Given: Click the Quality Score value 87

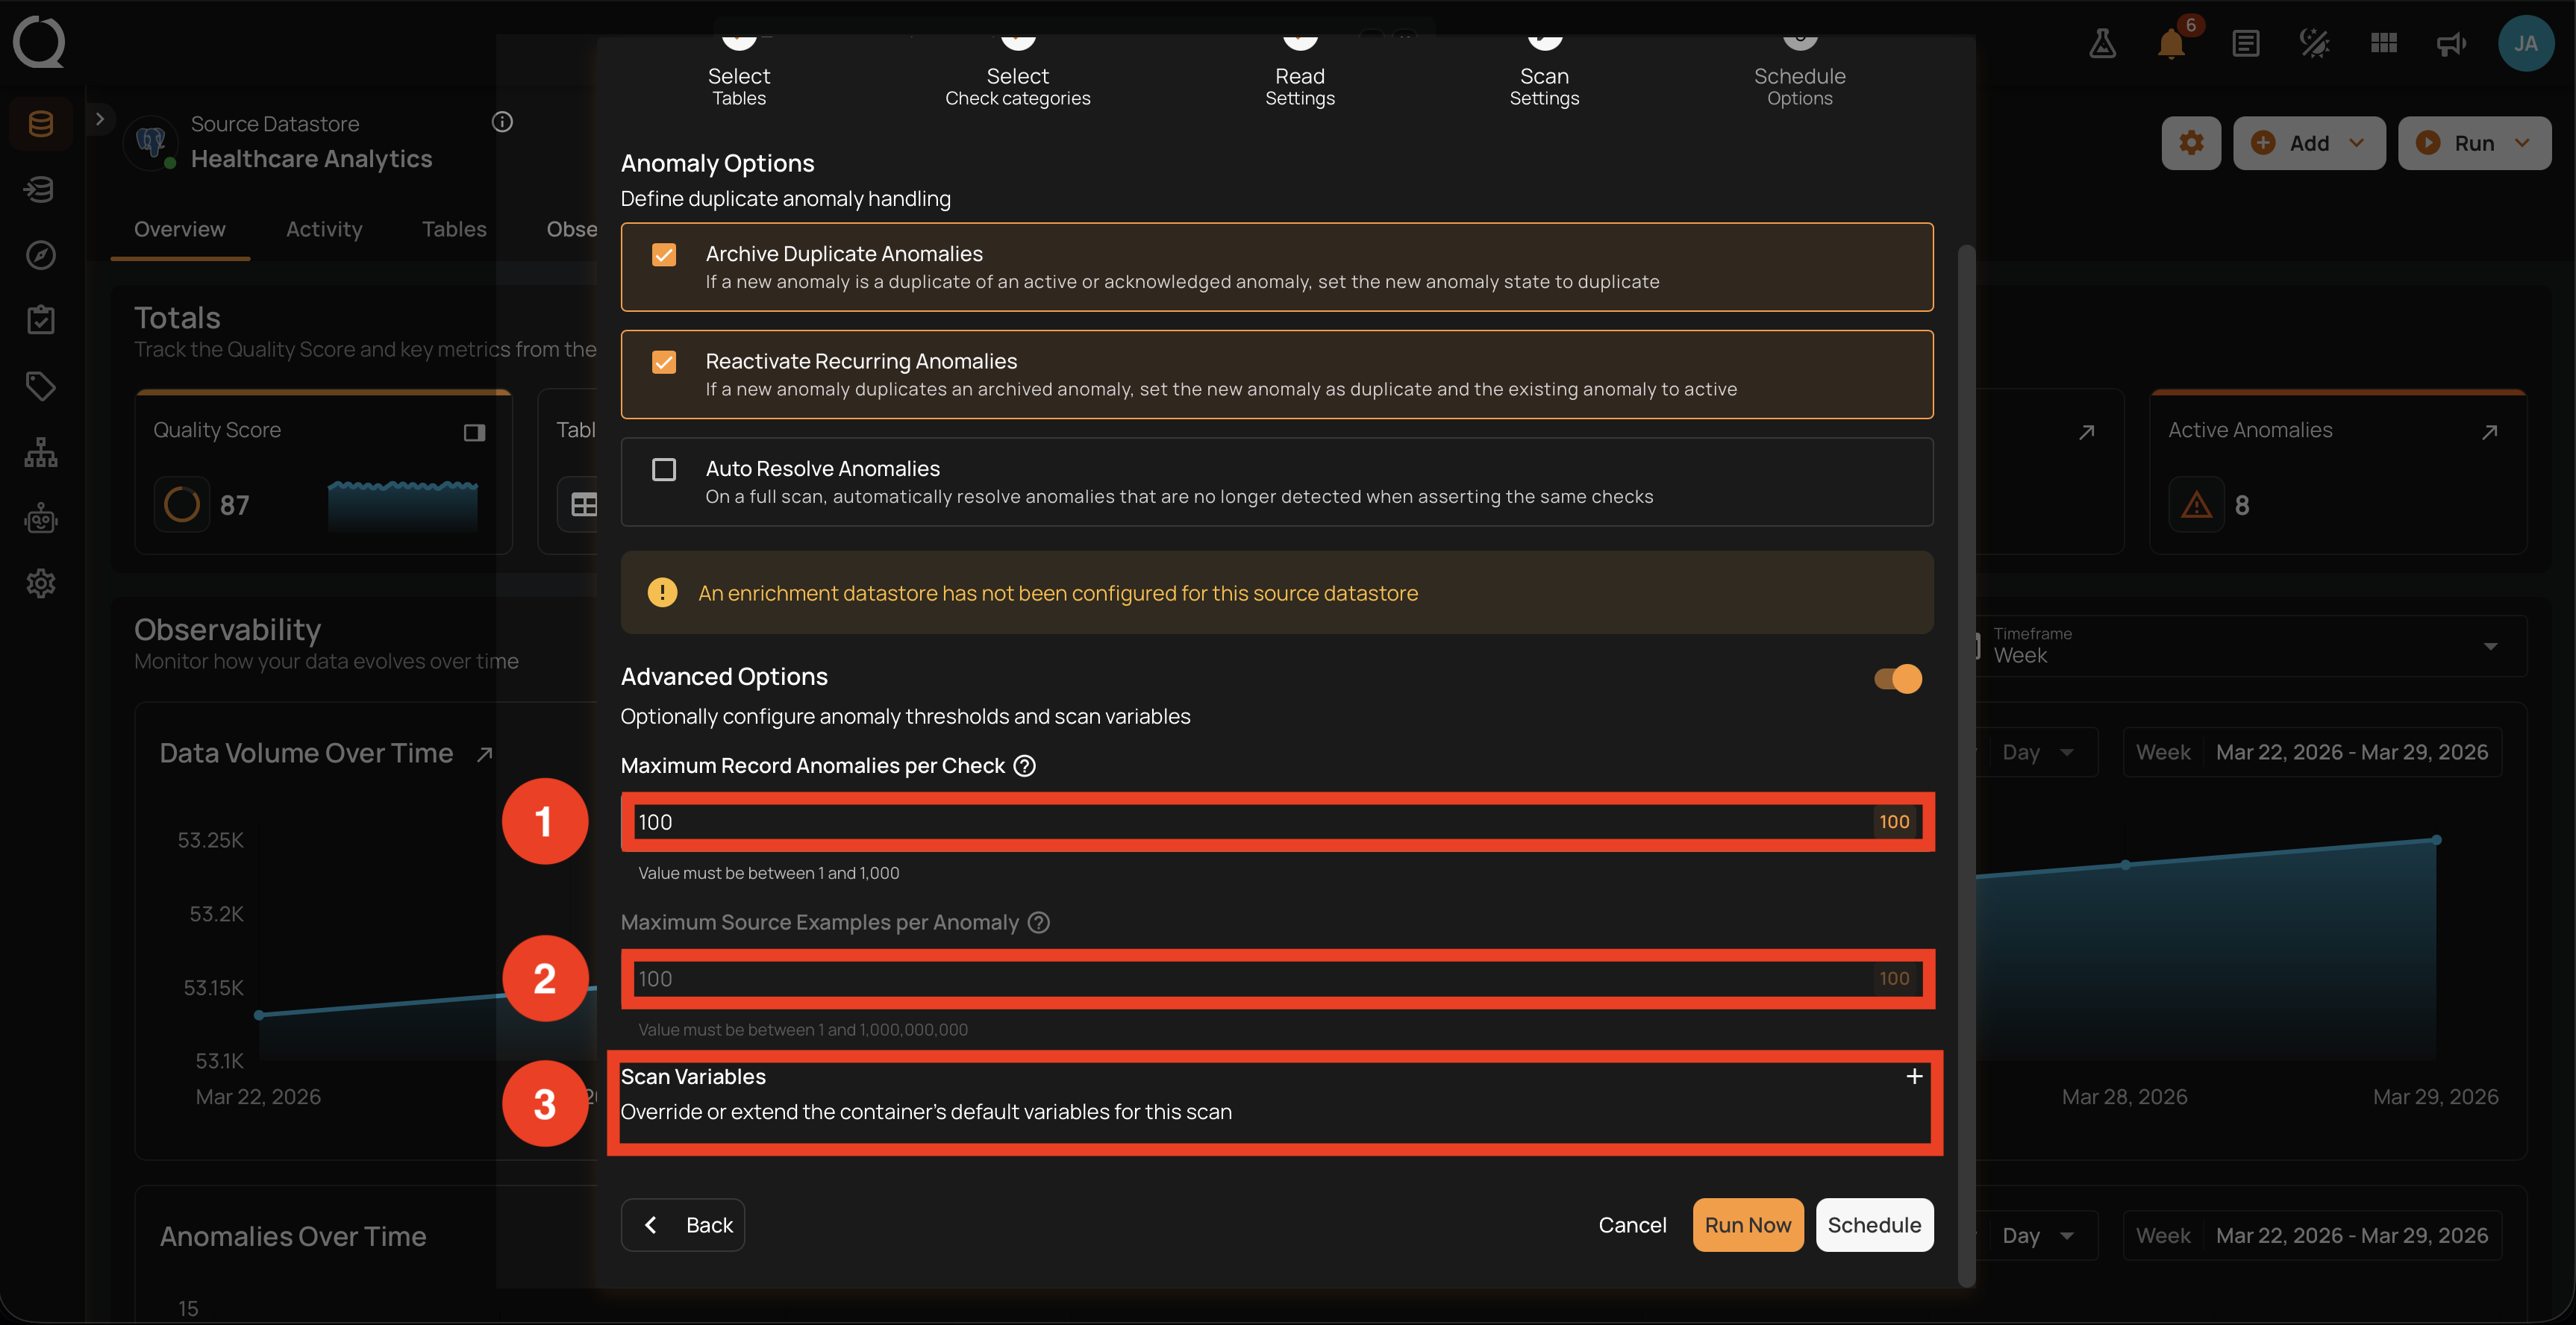Looking at the screenshot, I should [x=234, y=506].
